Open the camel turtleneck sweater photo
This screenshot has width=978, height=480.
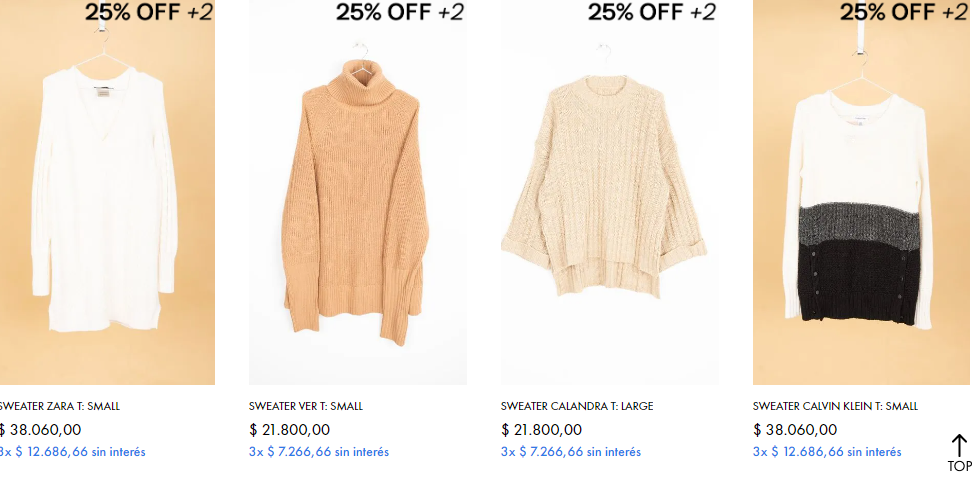(x=357, y=192)
